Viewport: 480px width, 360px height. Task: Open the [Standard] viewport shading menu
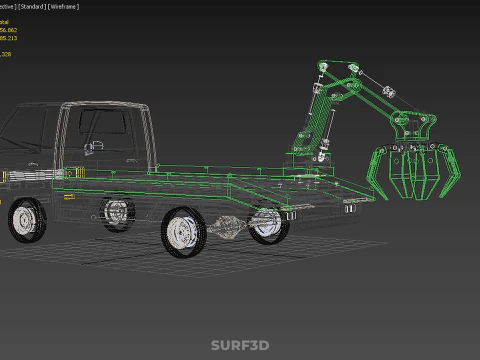tap(32, 7)
